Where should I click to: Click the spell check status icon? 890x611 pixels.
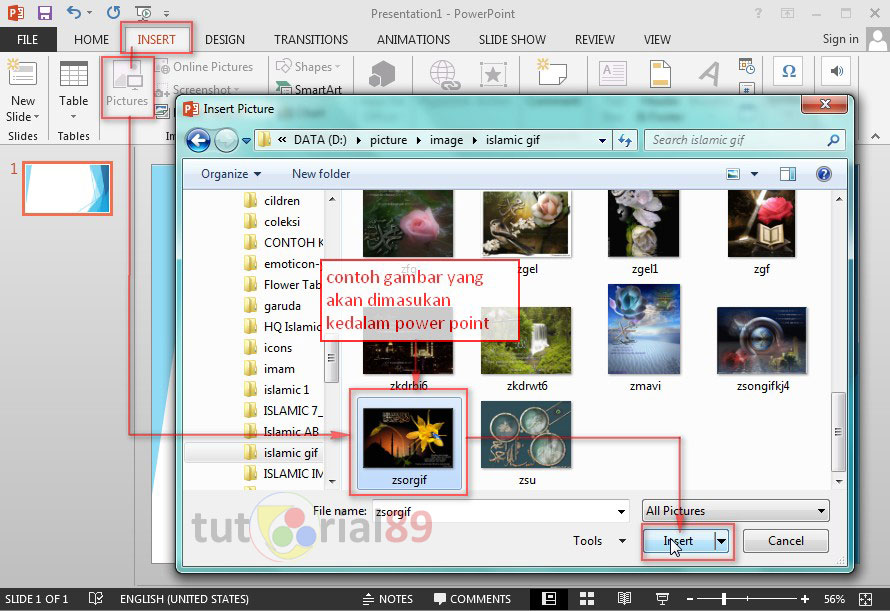(x=96, y=599)
